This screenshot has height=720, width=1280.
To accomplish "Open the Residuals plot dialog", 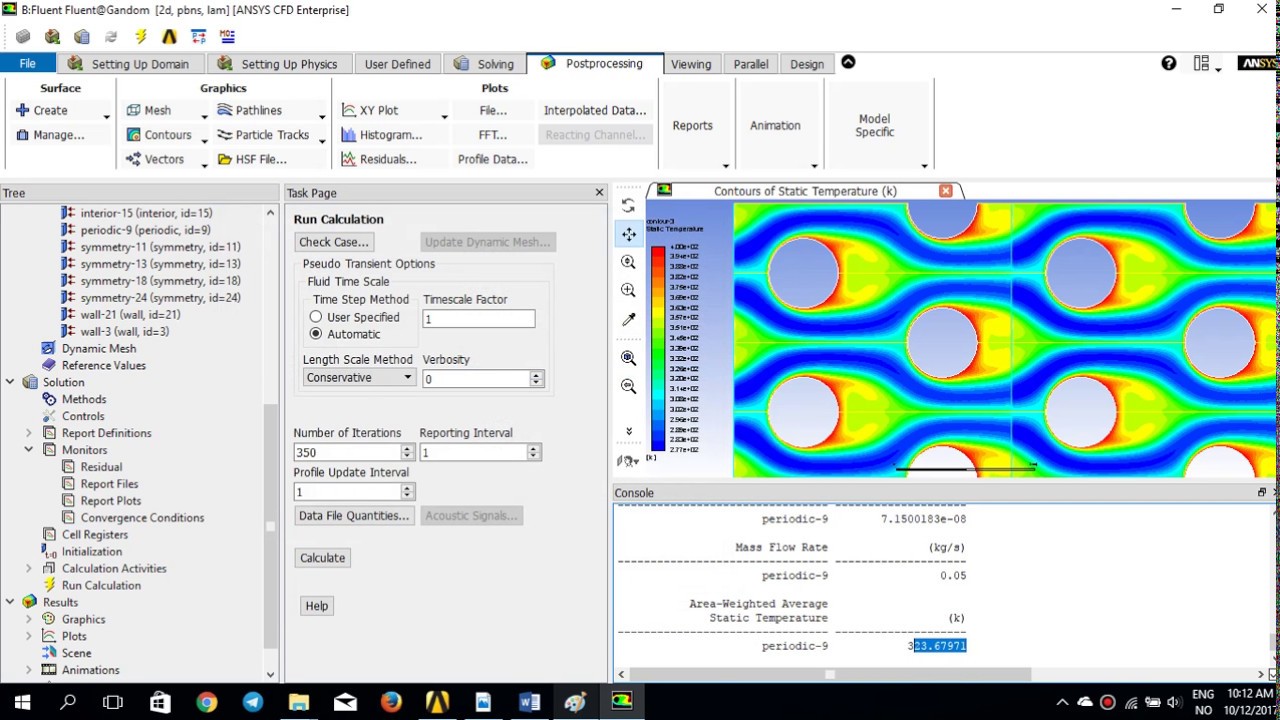I will coord(379,159).
